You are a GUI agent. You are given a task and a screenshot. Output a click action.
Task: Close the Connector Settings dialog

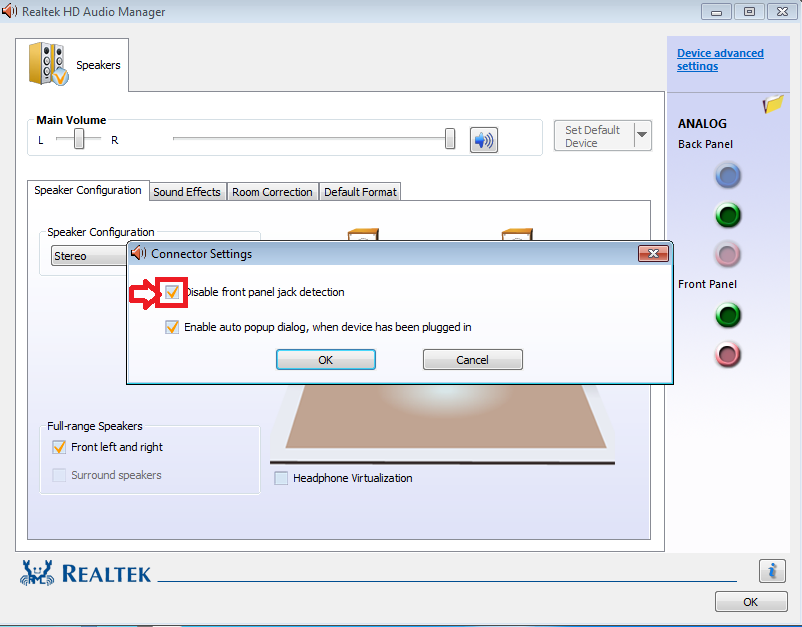point(653,253)
